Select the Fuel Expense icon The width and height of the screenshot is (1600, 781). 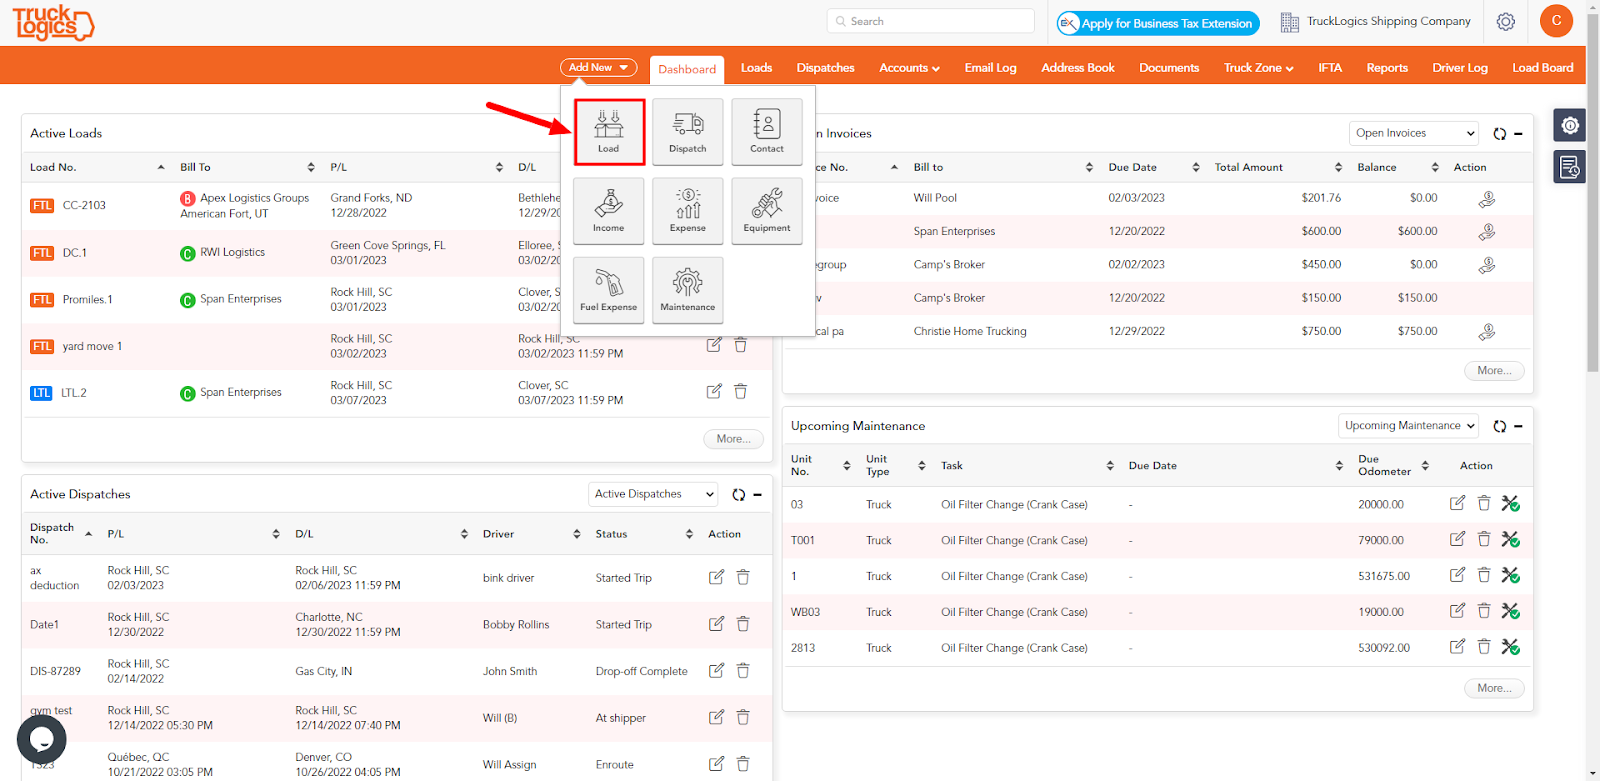608,290
